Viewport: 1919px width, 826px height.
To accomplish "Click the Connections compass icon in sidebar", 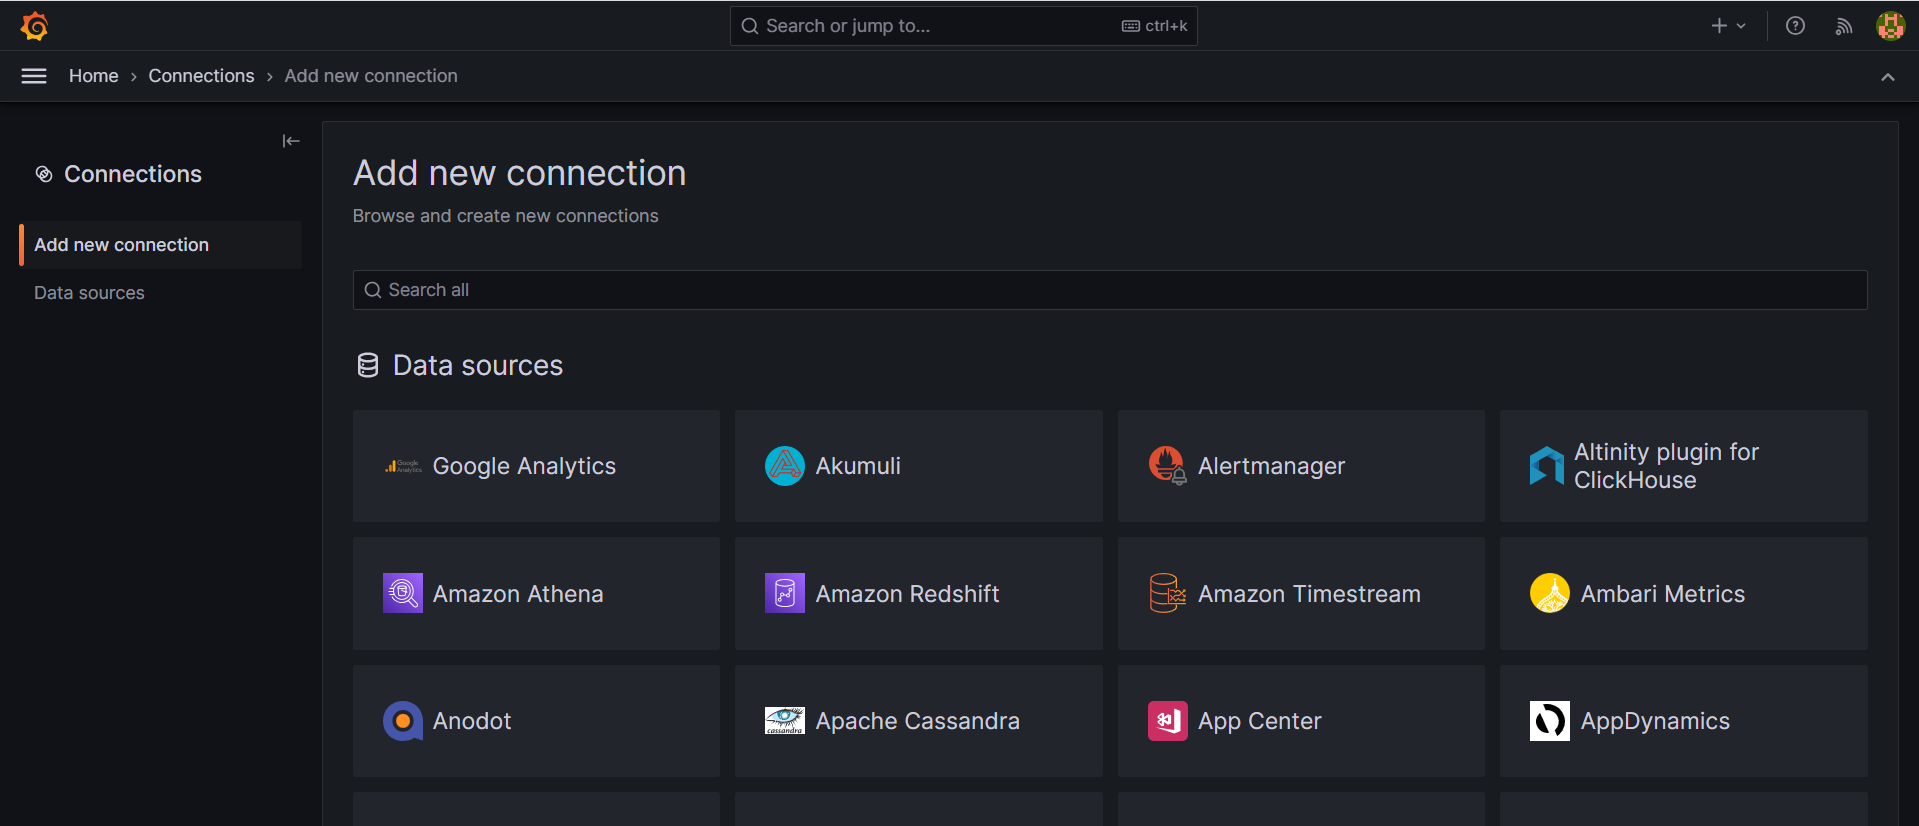I will pos(44,174).
